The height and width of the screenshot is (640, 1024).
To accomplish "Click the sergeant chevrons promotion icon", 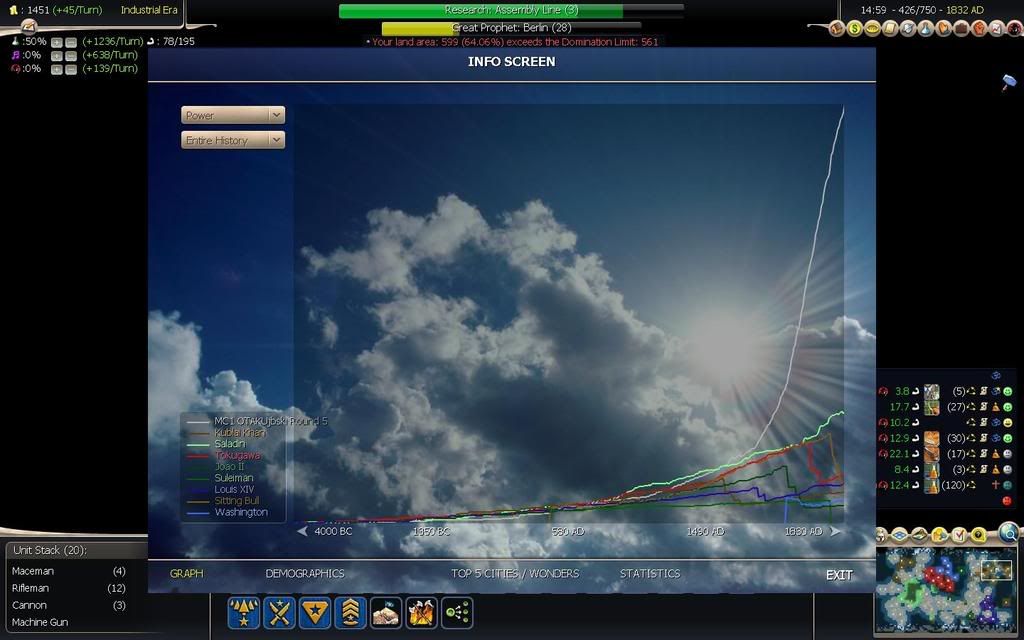I will tap(351, 613).
